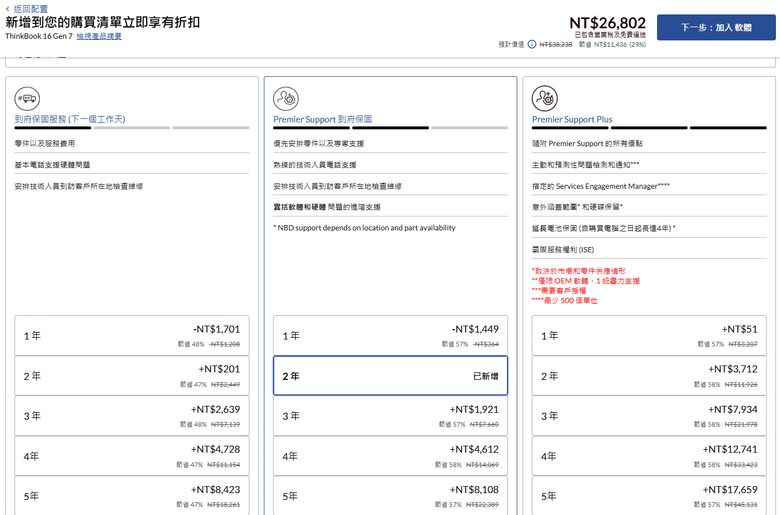The width and height of the screenshot is (780, 515).
Task: Select 3年 Premier Support Plus +NT$7,934 option
Action: click(x=649, y=416)
